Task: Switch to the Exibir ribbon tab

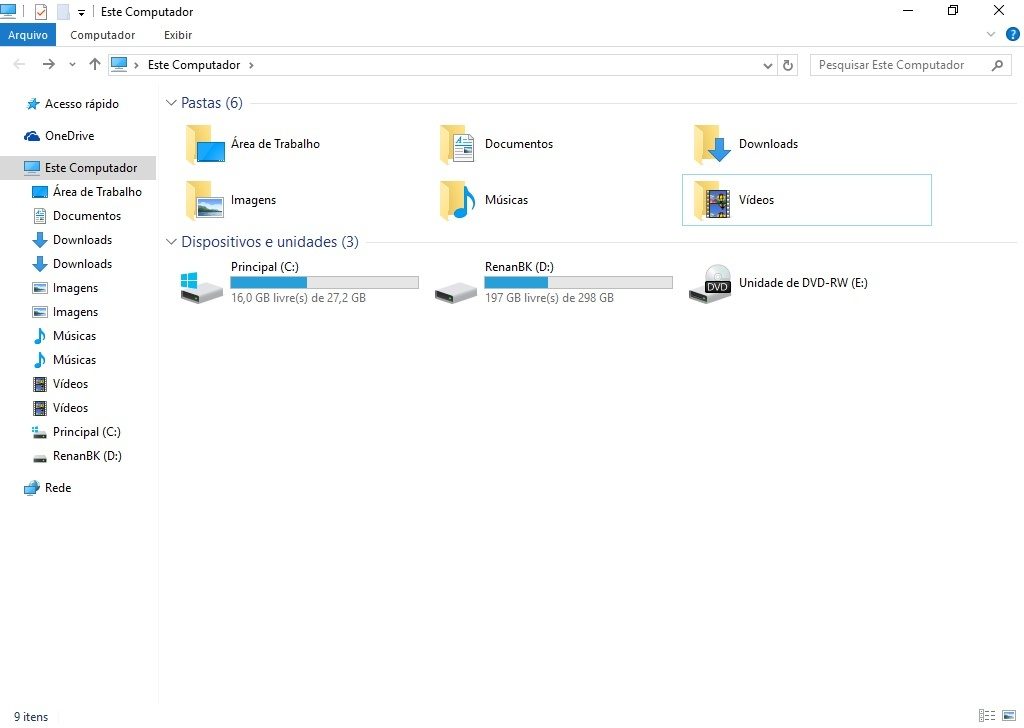Action: tap(178, 35)
